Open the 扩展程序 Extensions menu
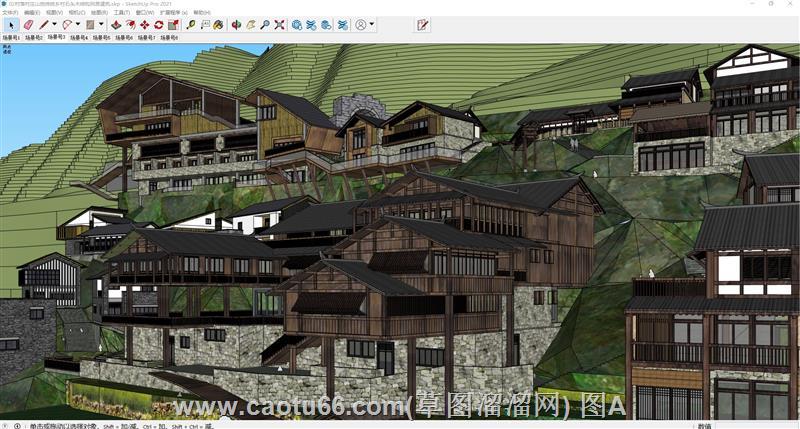The image size is (800, 429). coord(173,12)
